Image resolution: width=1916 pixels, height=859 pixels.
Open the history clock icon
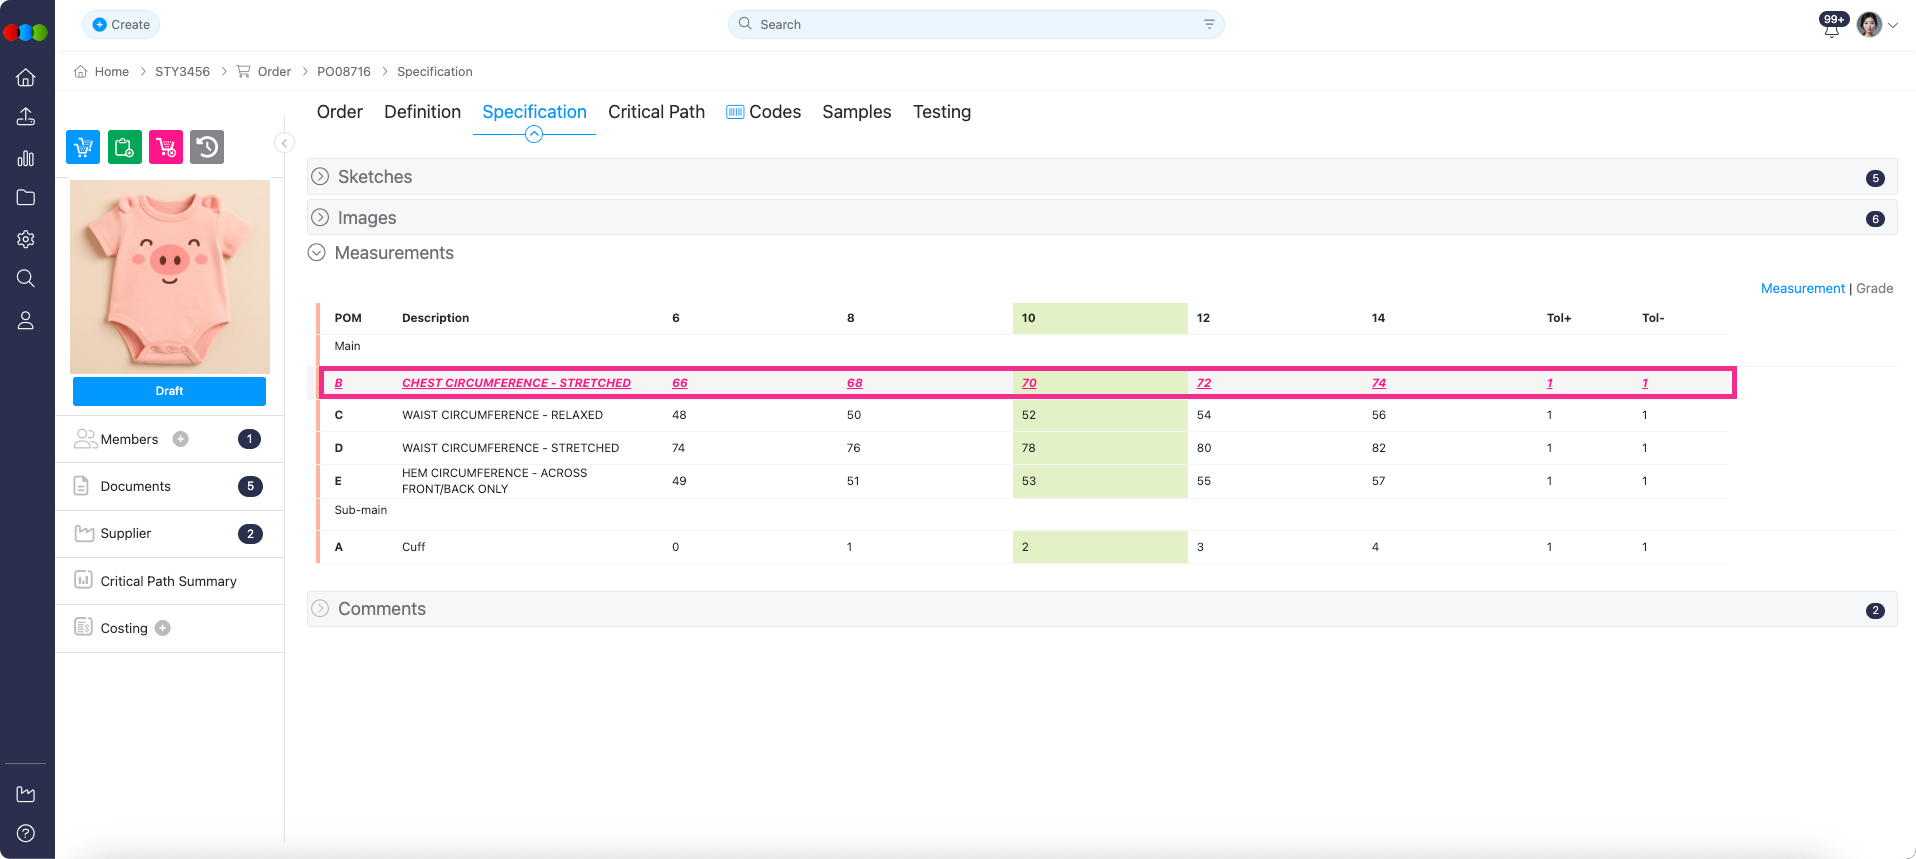[207, 147]
